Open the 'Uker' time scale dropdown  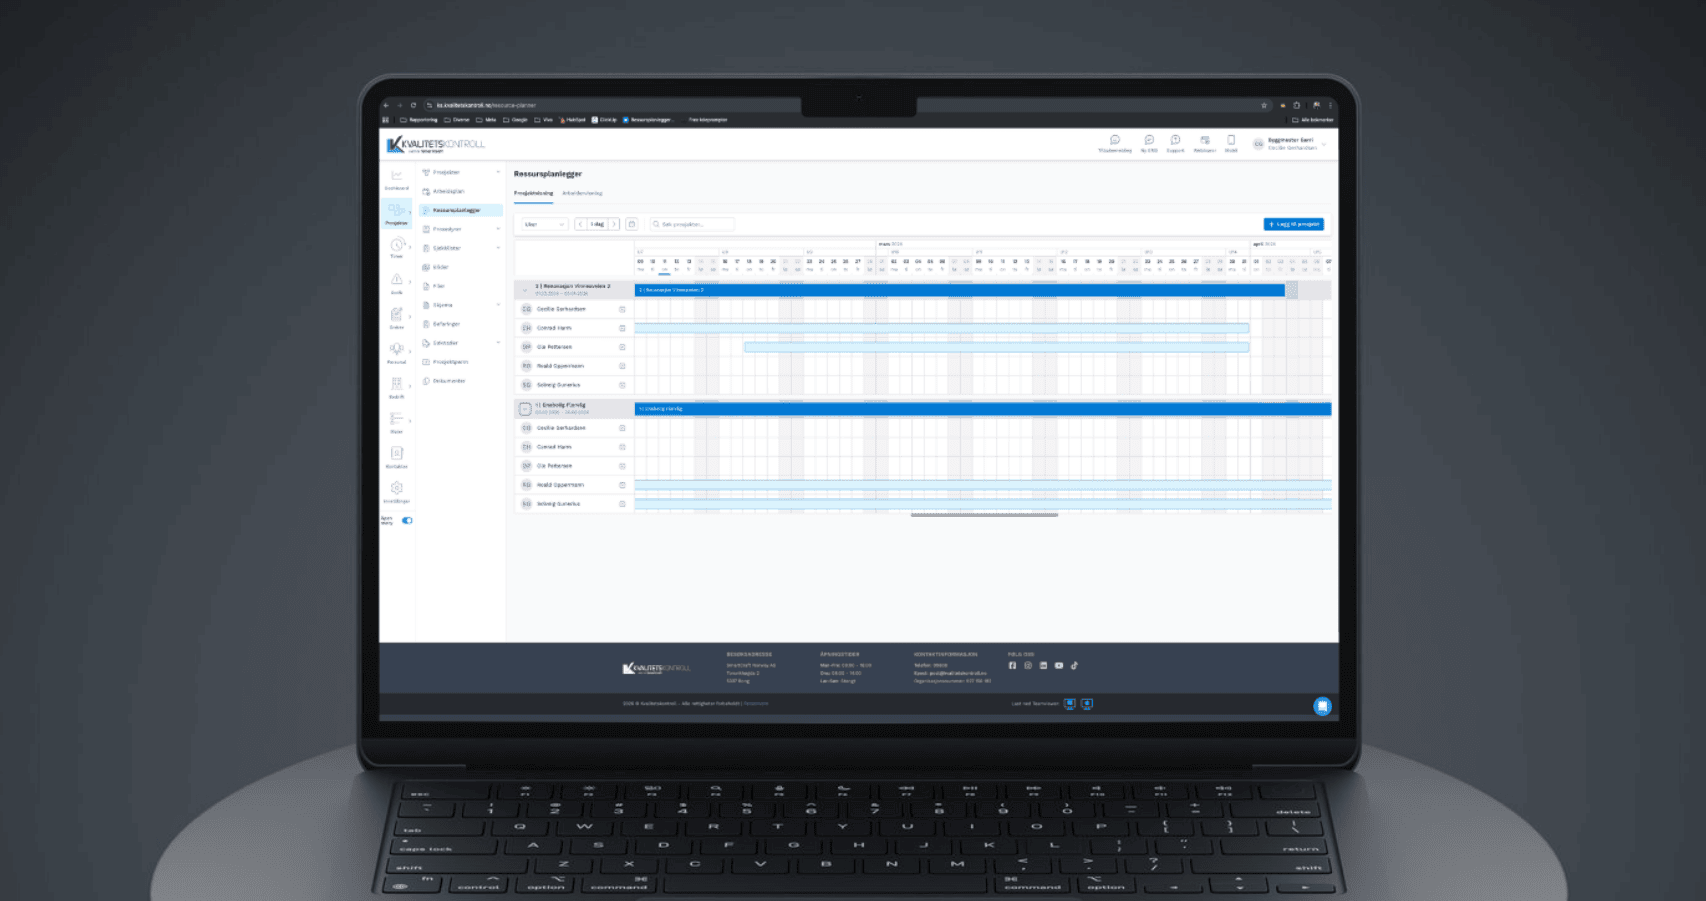click(x=545, y=224)
